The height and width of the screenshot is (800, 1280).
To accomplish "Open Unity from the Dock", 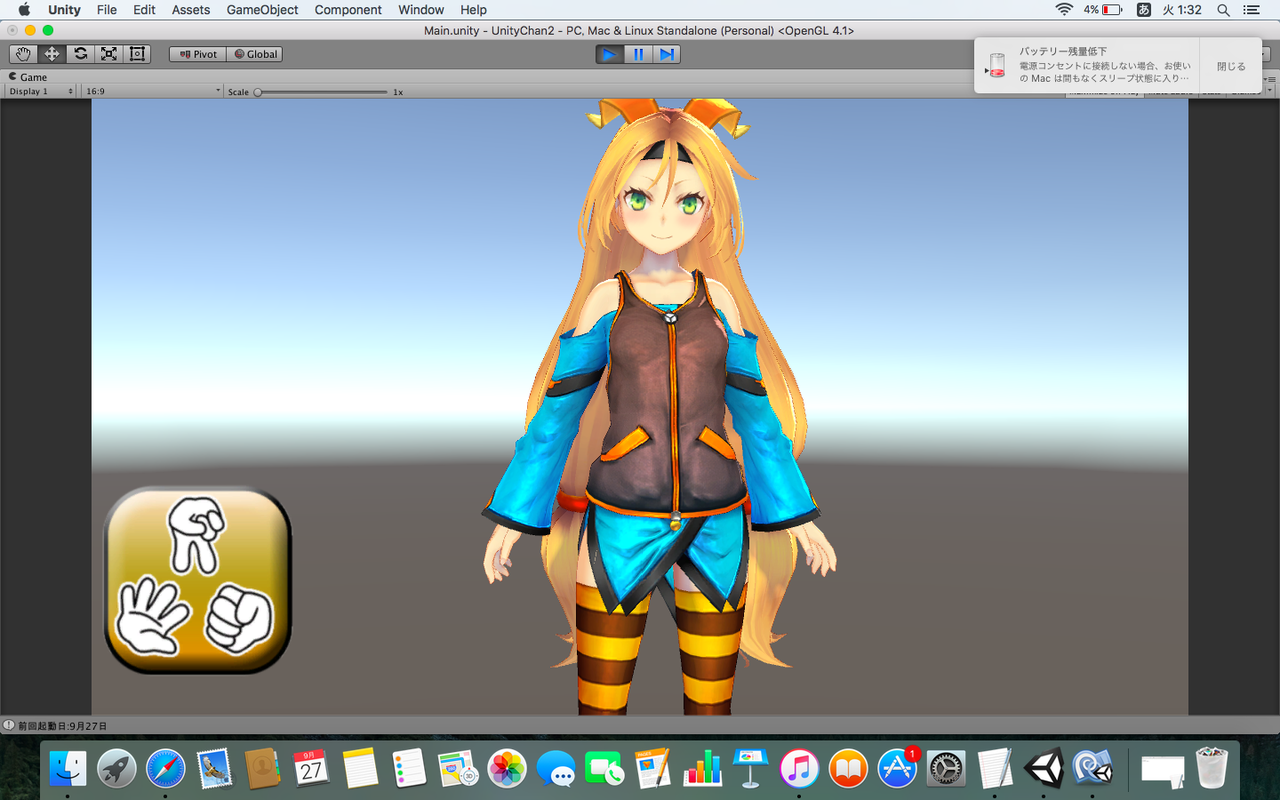I will [x=1045, y=769].
